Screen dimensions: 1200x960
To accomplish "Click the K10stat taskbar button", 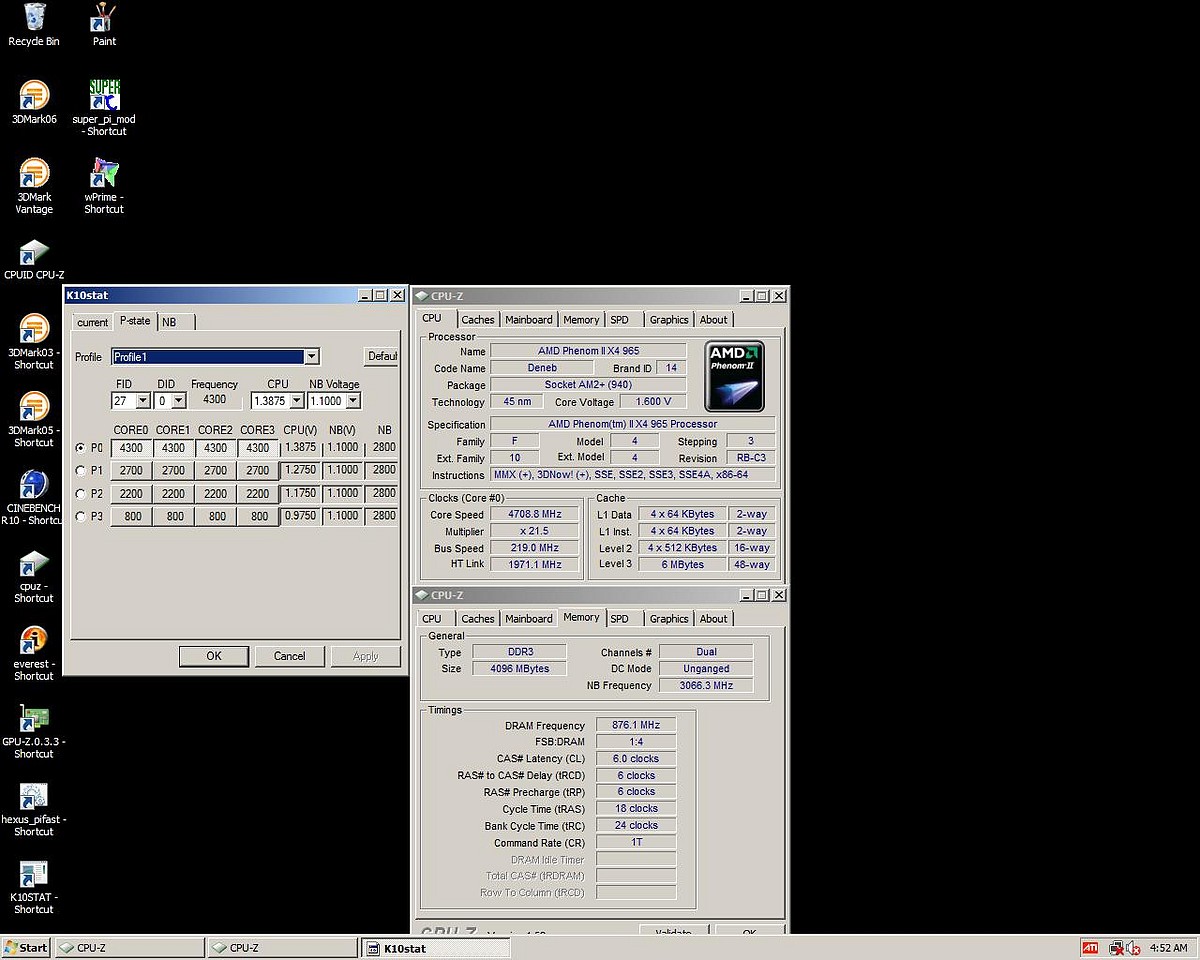I will tap(435, 948).
